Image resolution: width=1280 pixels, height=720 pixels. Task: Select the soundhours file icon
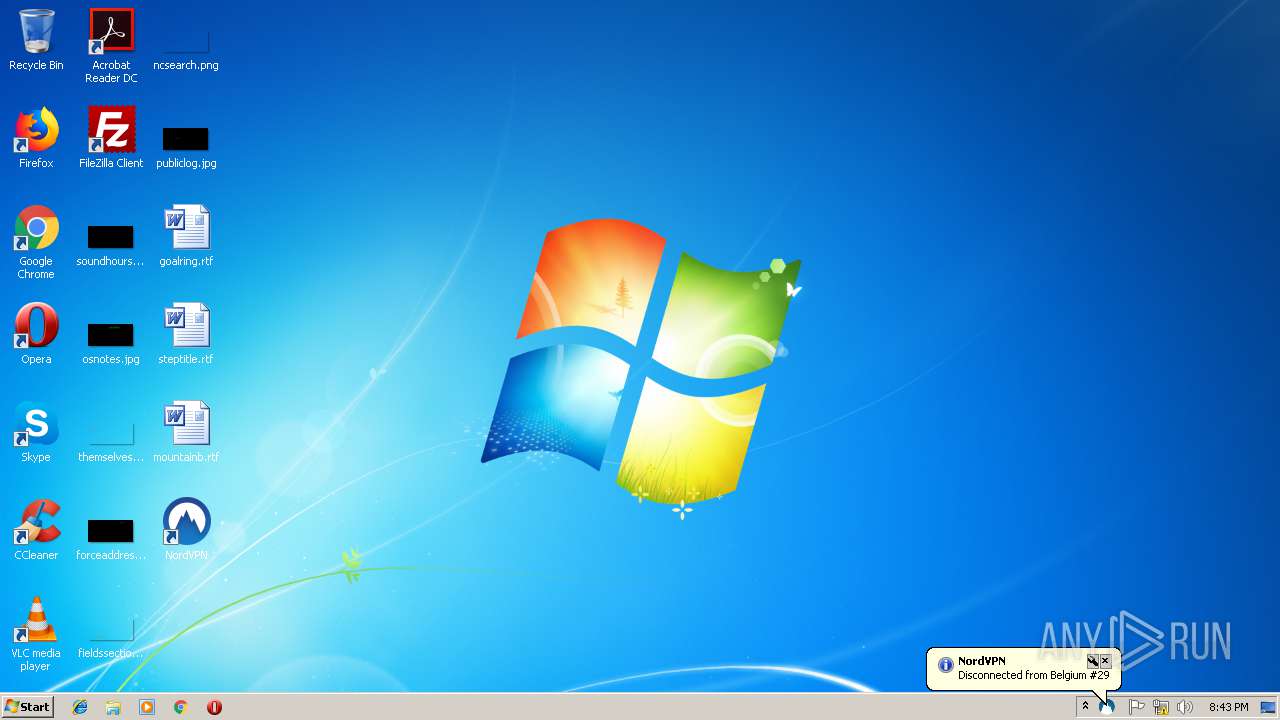point(111,245)
